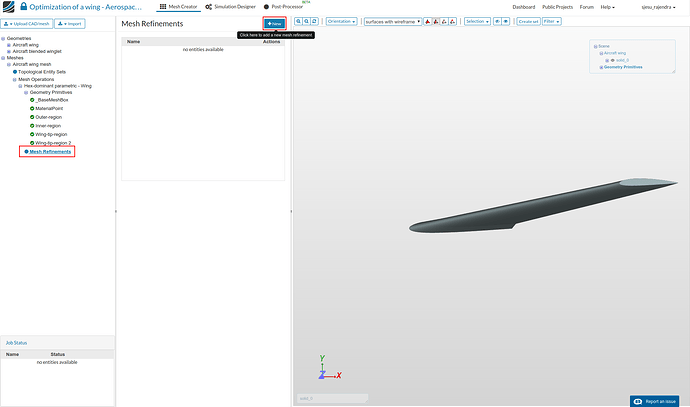Screen dimensions: 690x407
Task: Collapse Hex-dominant parametric - Wing node
Action: [x=20, y=86]
